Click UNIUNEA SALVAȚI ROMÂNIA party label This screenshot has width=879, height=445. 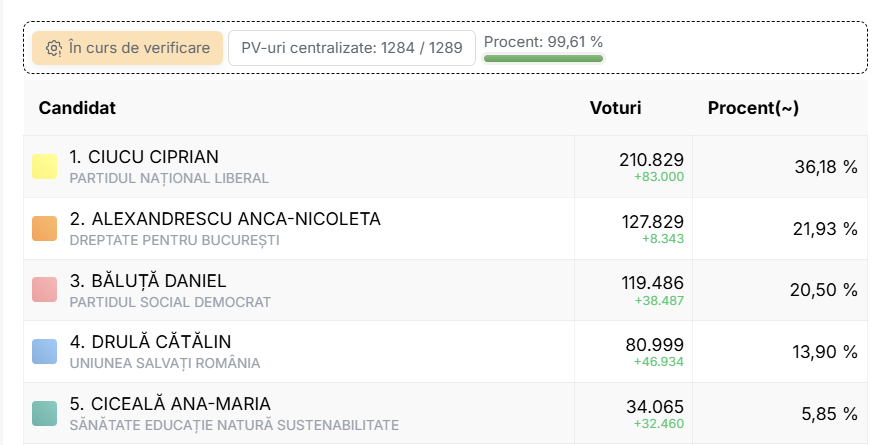click(165, 363)
